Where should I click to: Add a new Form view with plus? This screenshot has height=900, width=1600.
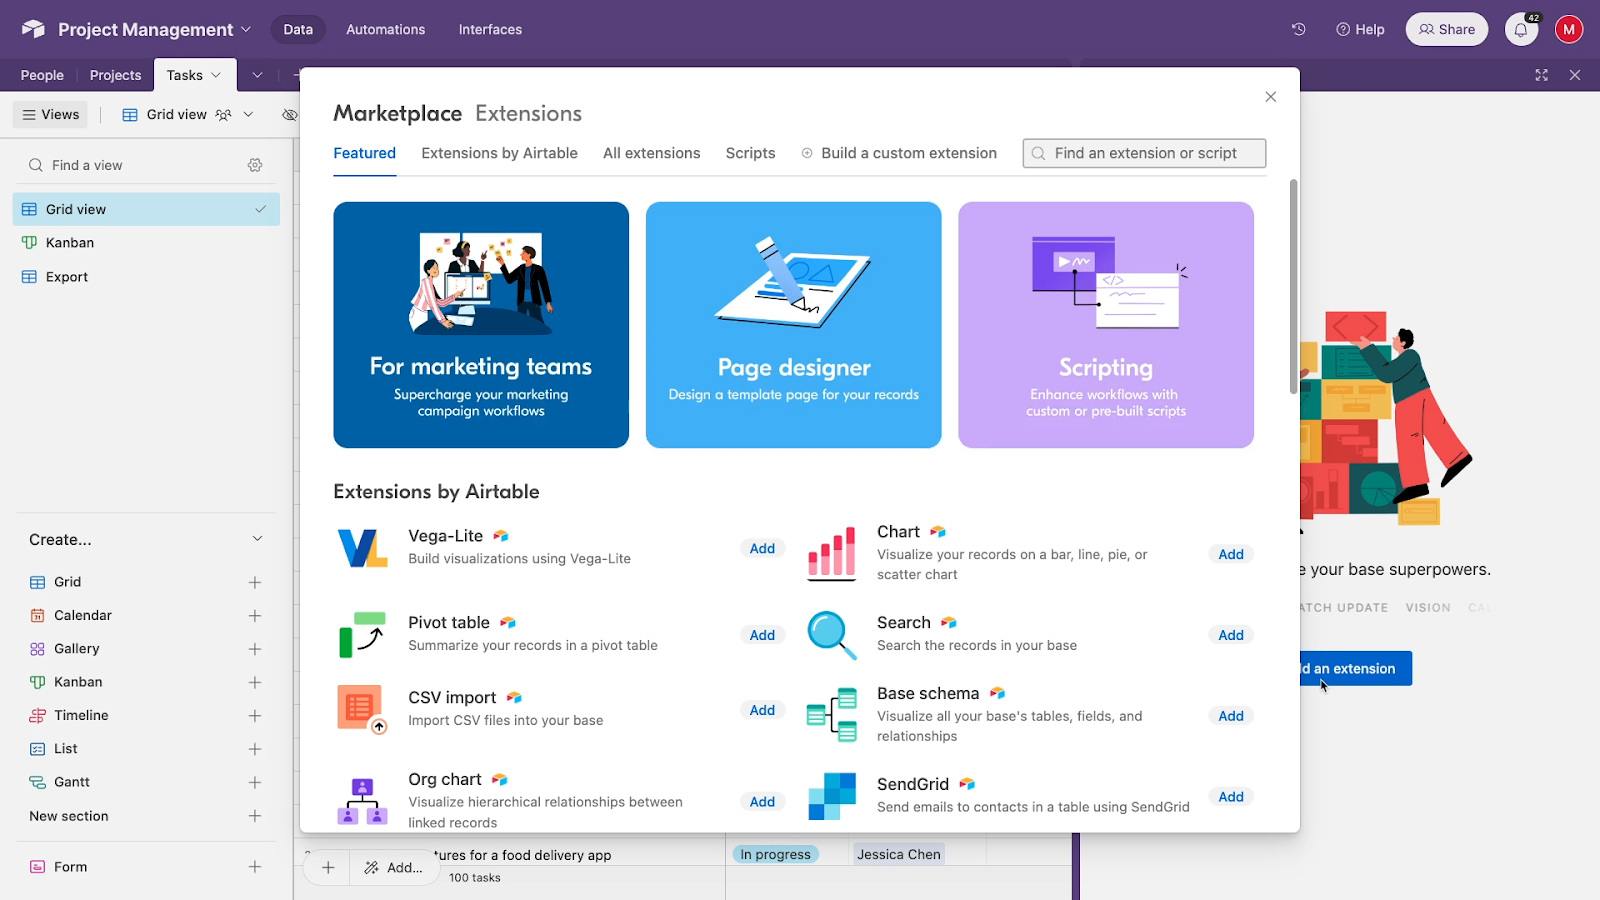point(255,867)
